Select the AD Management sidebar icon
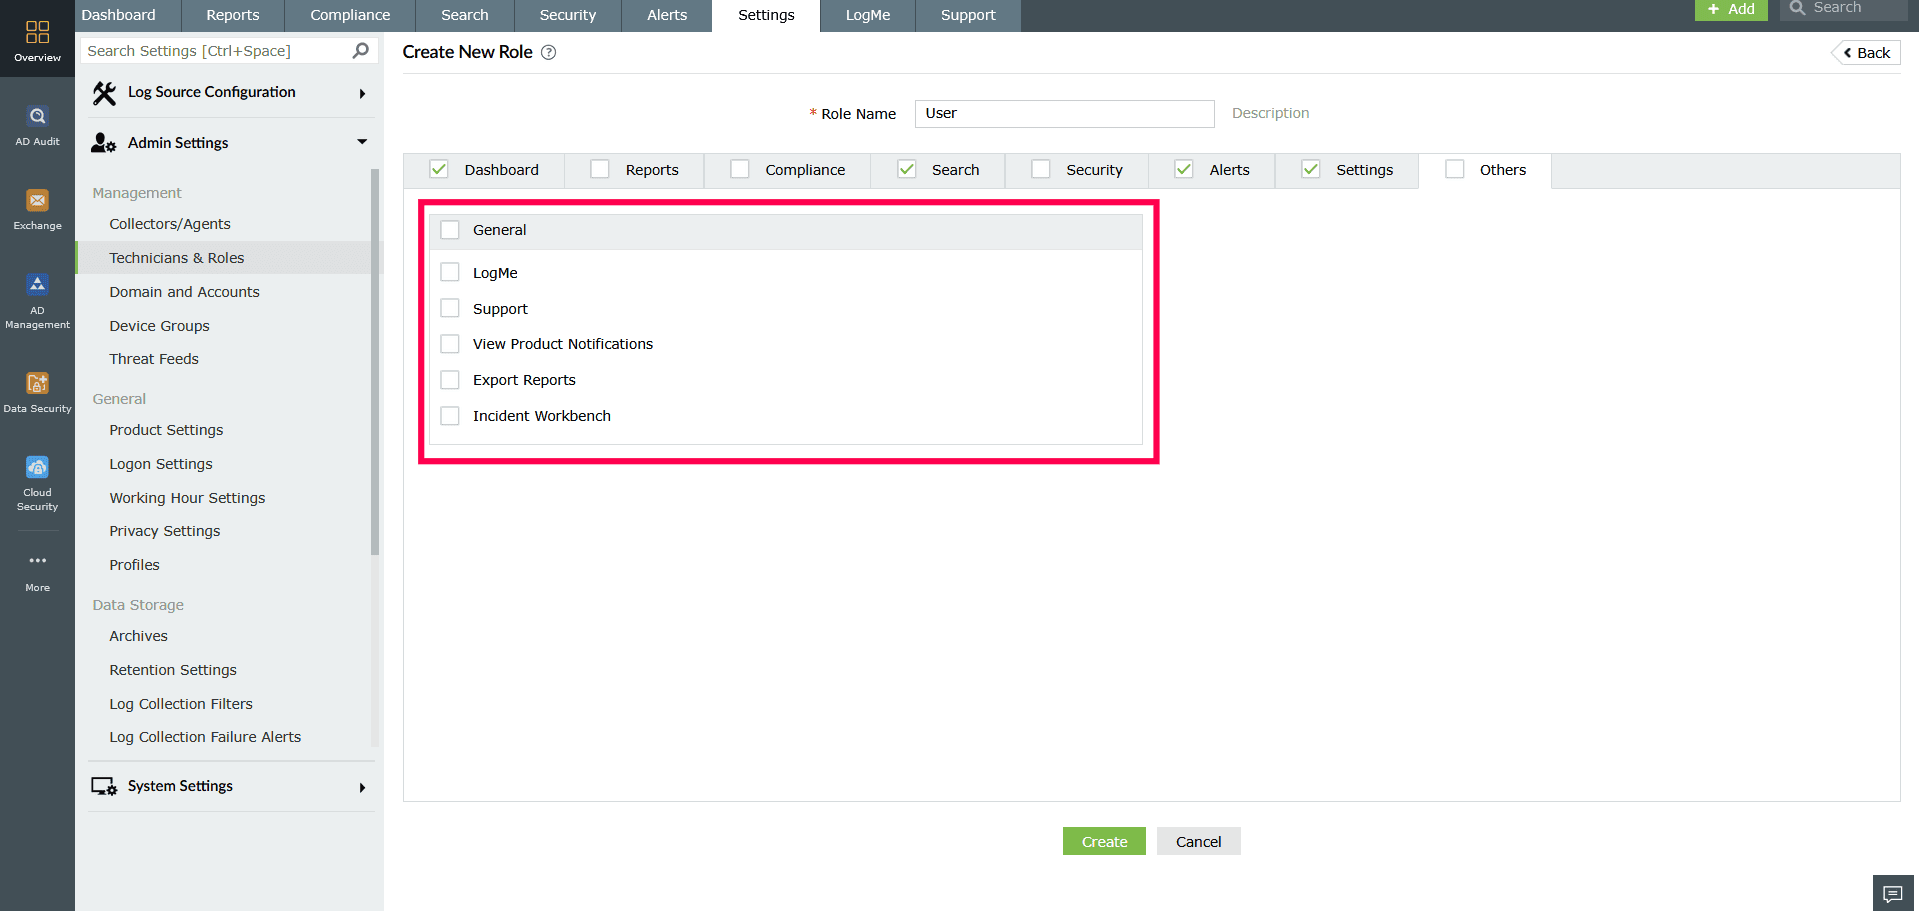The image size is (1919, 911). [37, 290]
